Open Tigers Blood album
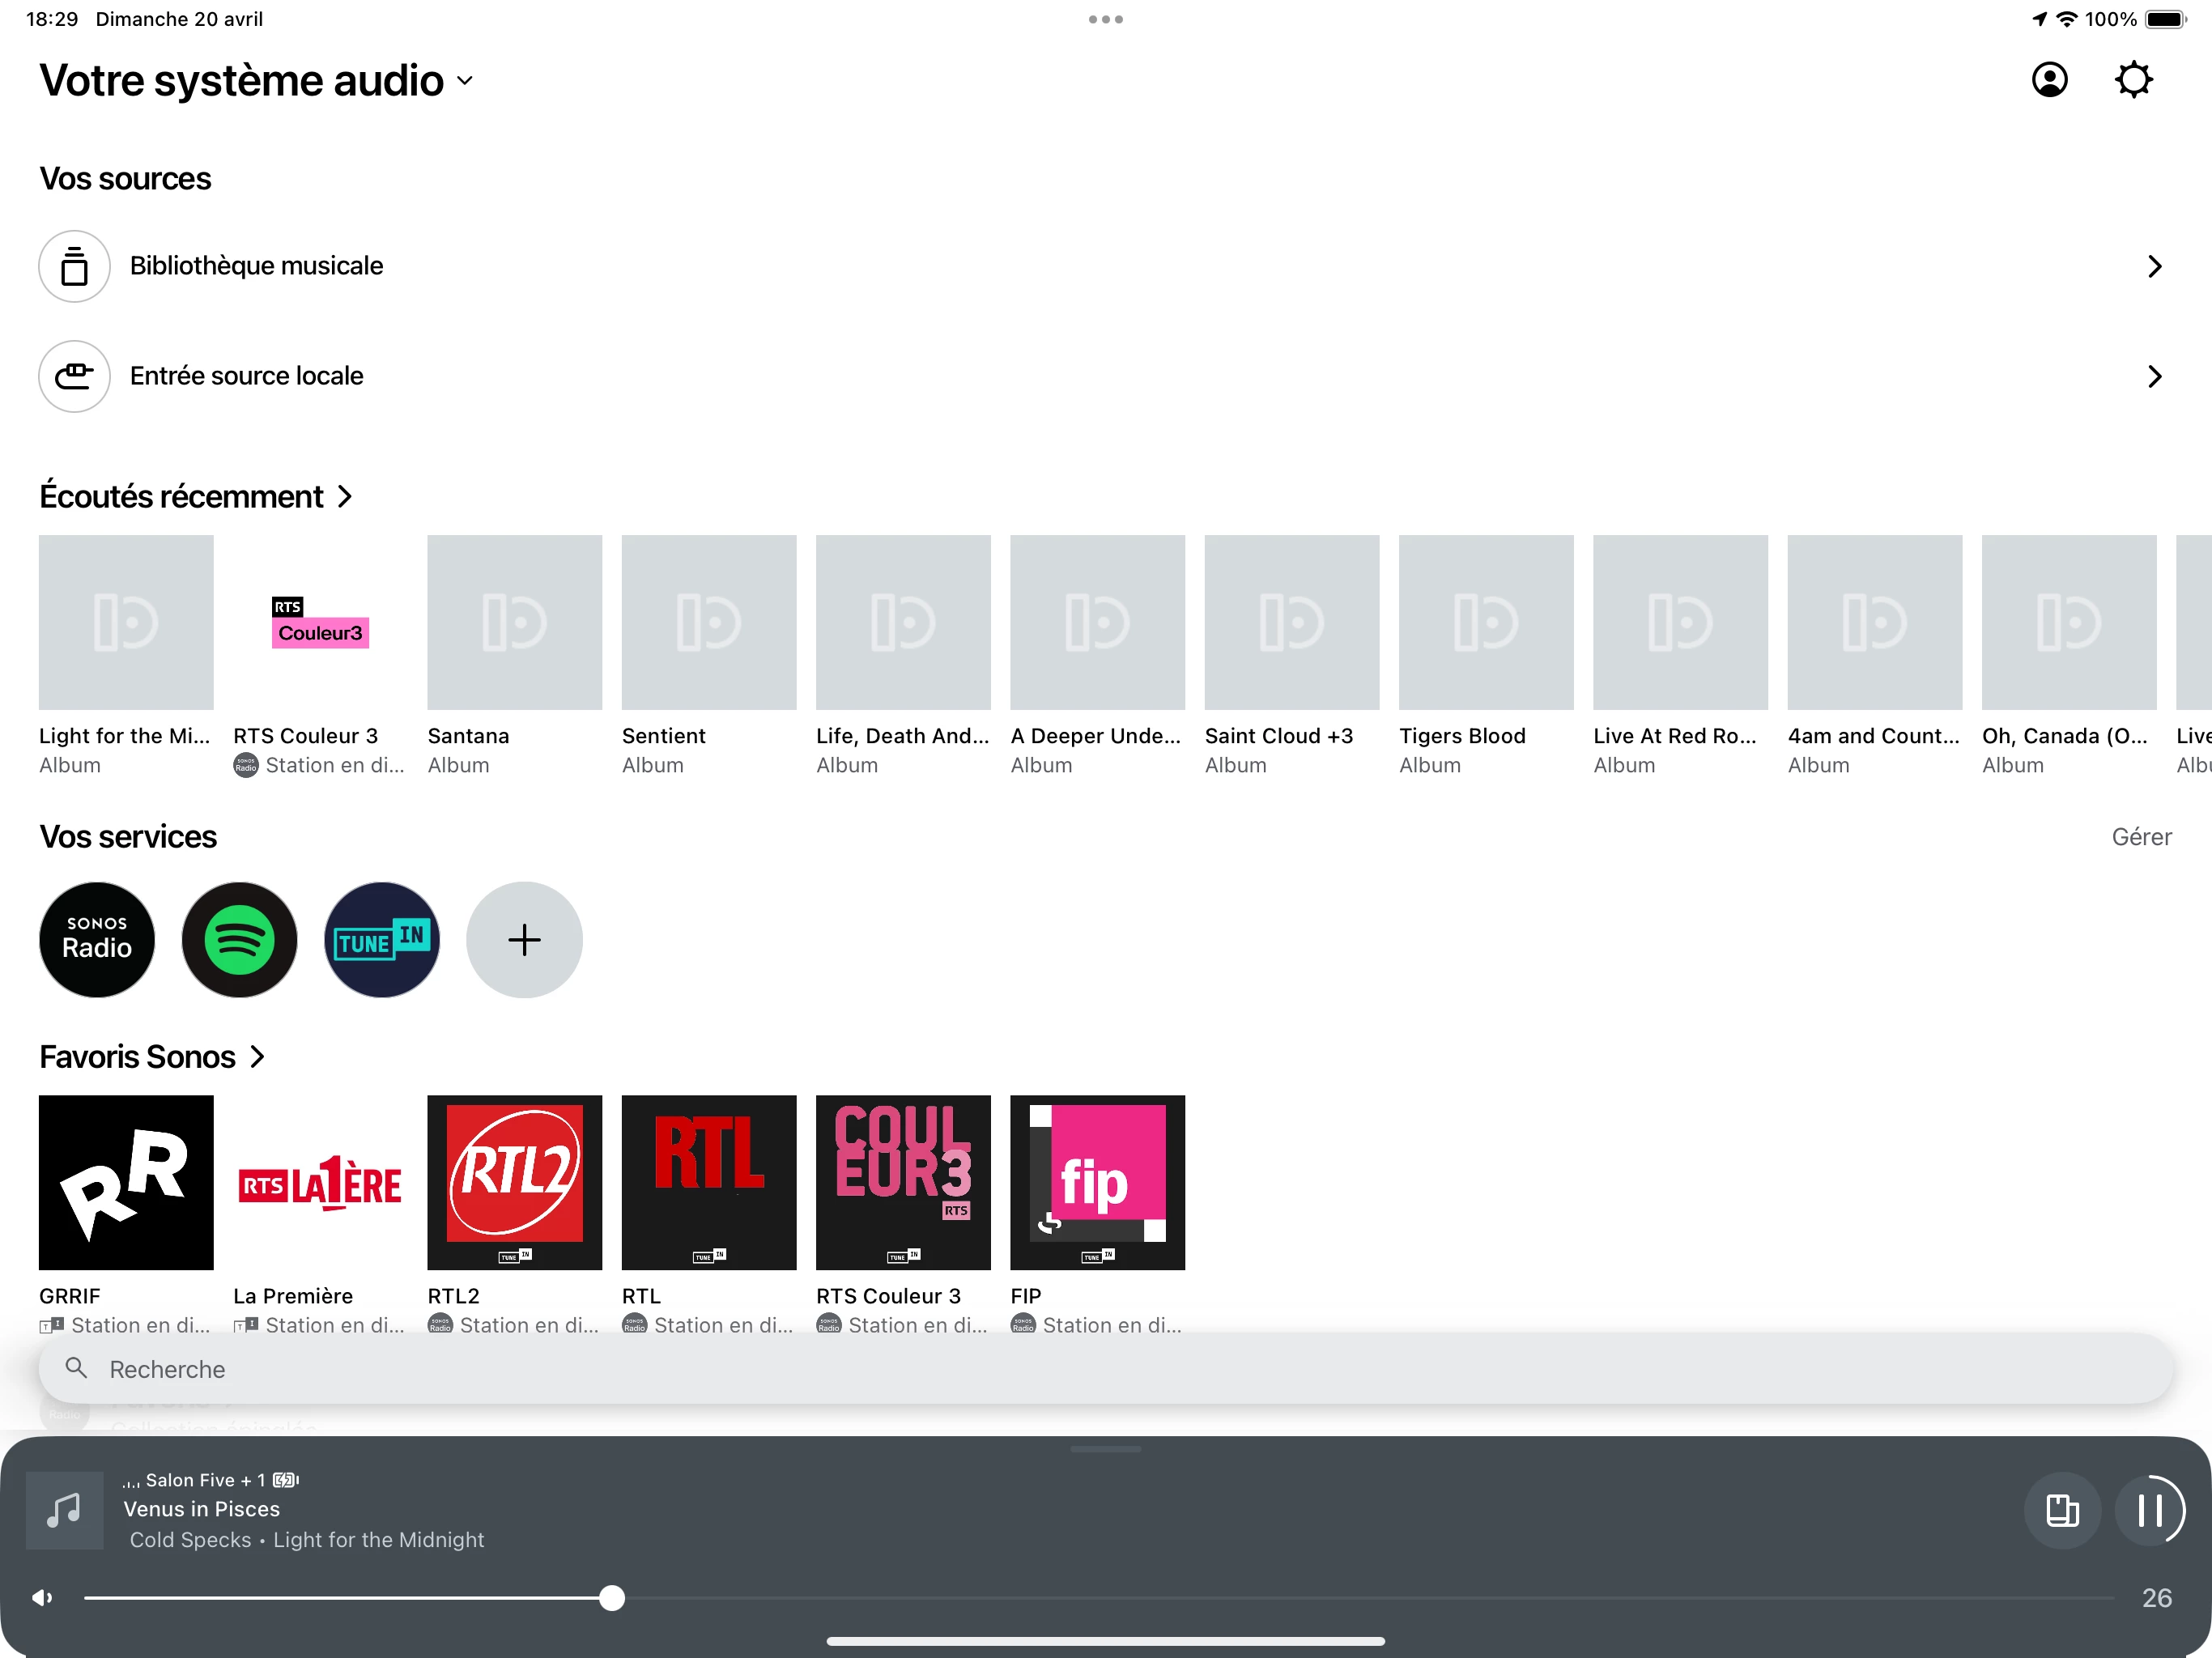 coord(1486,622)
